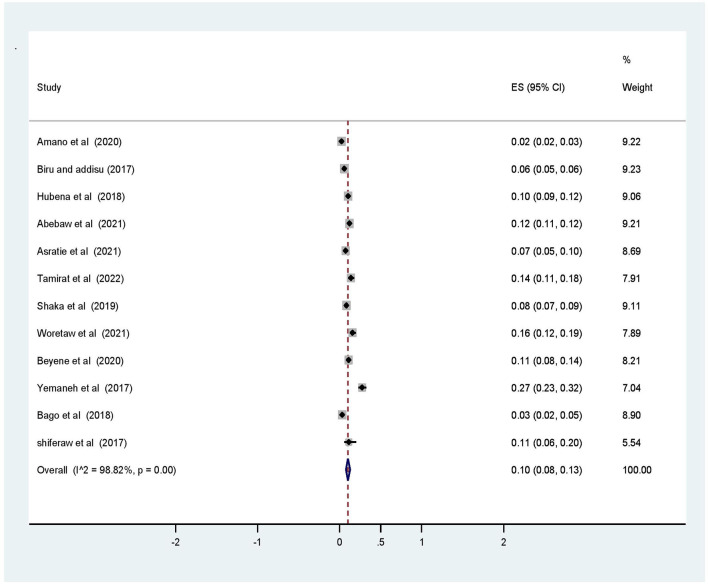Select study label 'Woretaw et al (2021)'
708x585 pixels.
pos(83,333)
